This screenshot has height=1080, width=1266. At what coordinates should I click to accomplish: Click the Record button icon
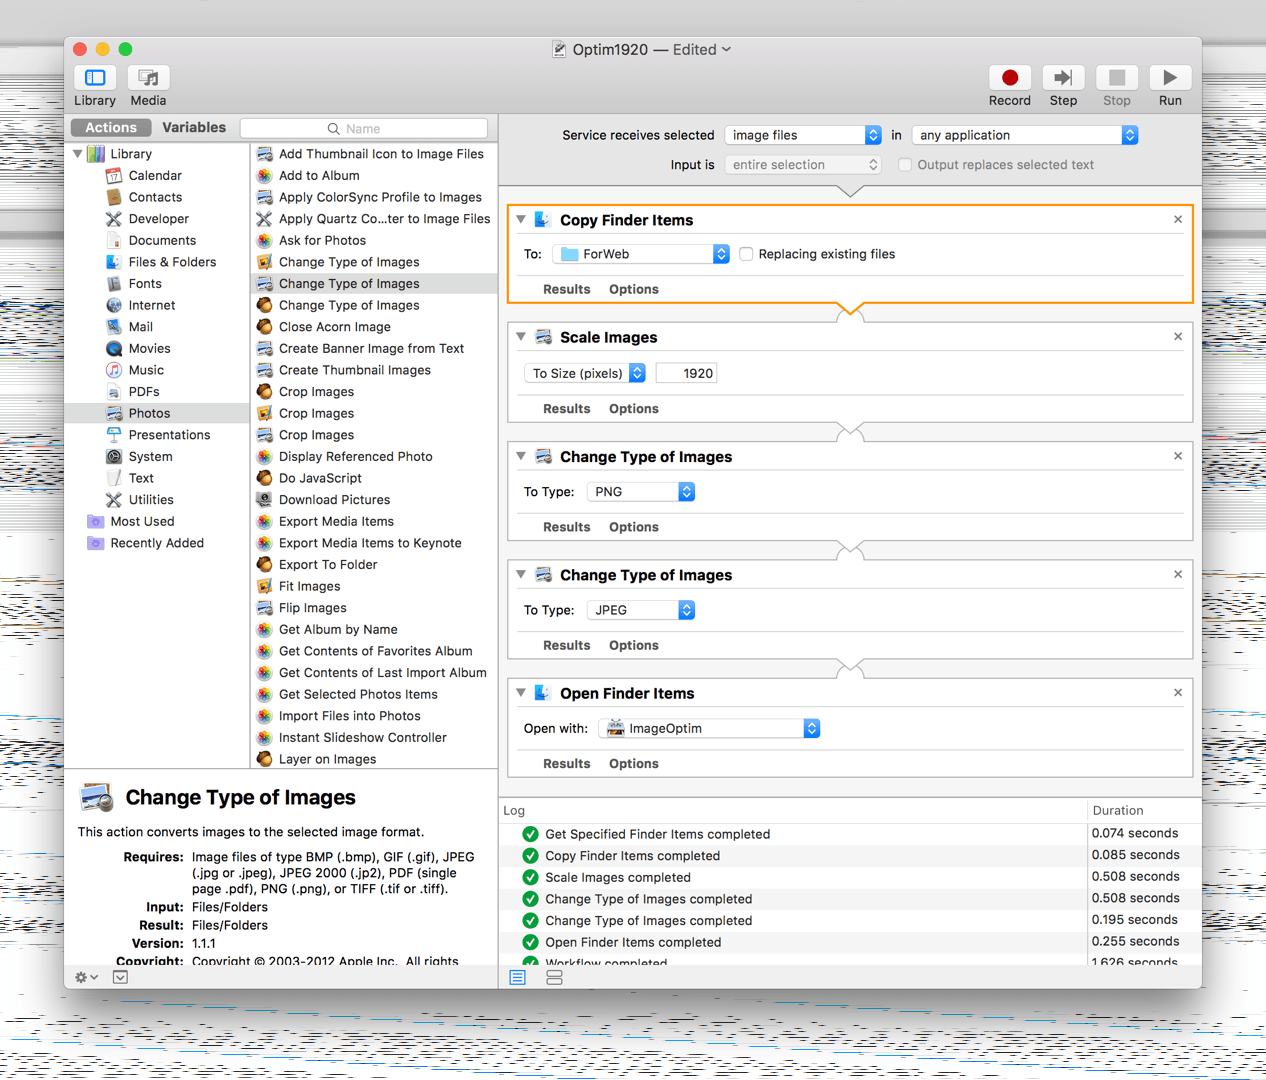point(1009,78)
